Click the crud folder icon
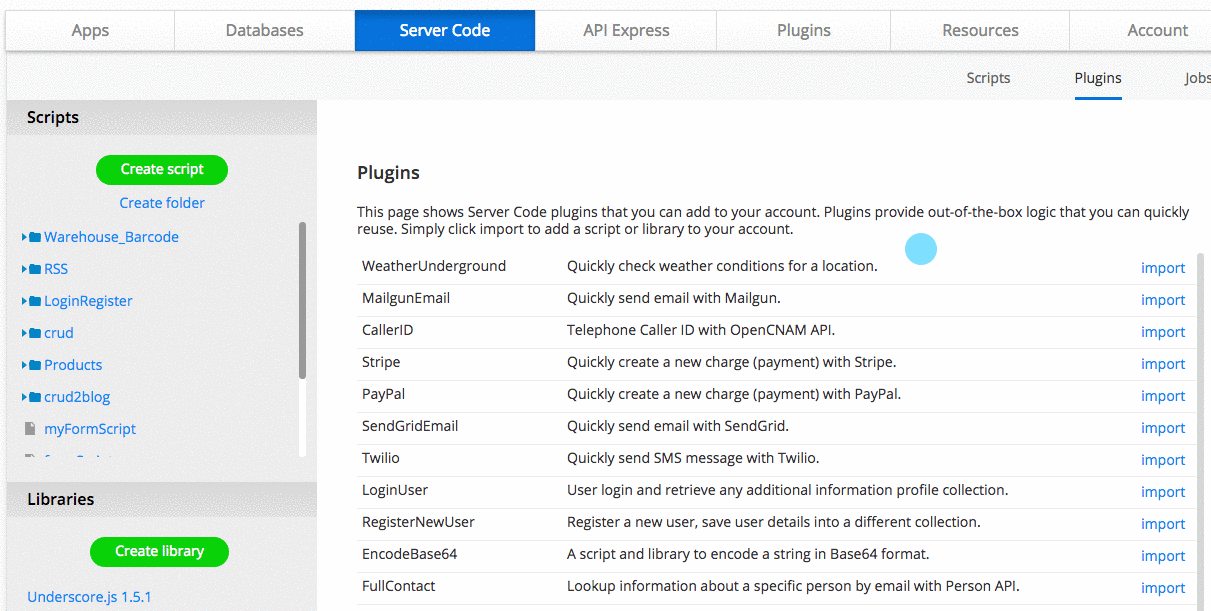 [34, 332]
